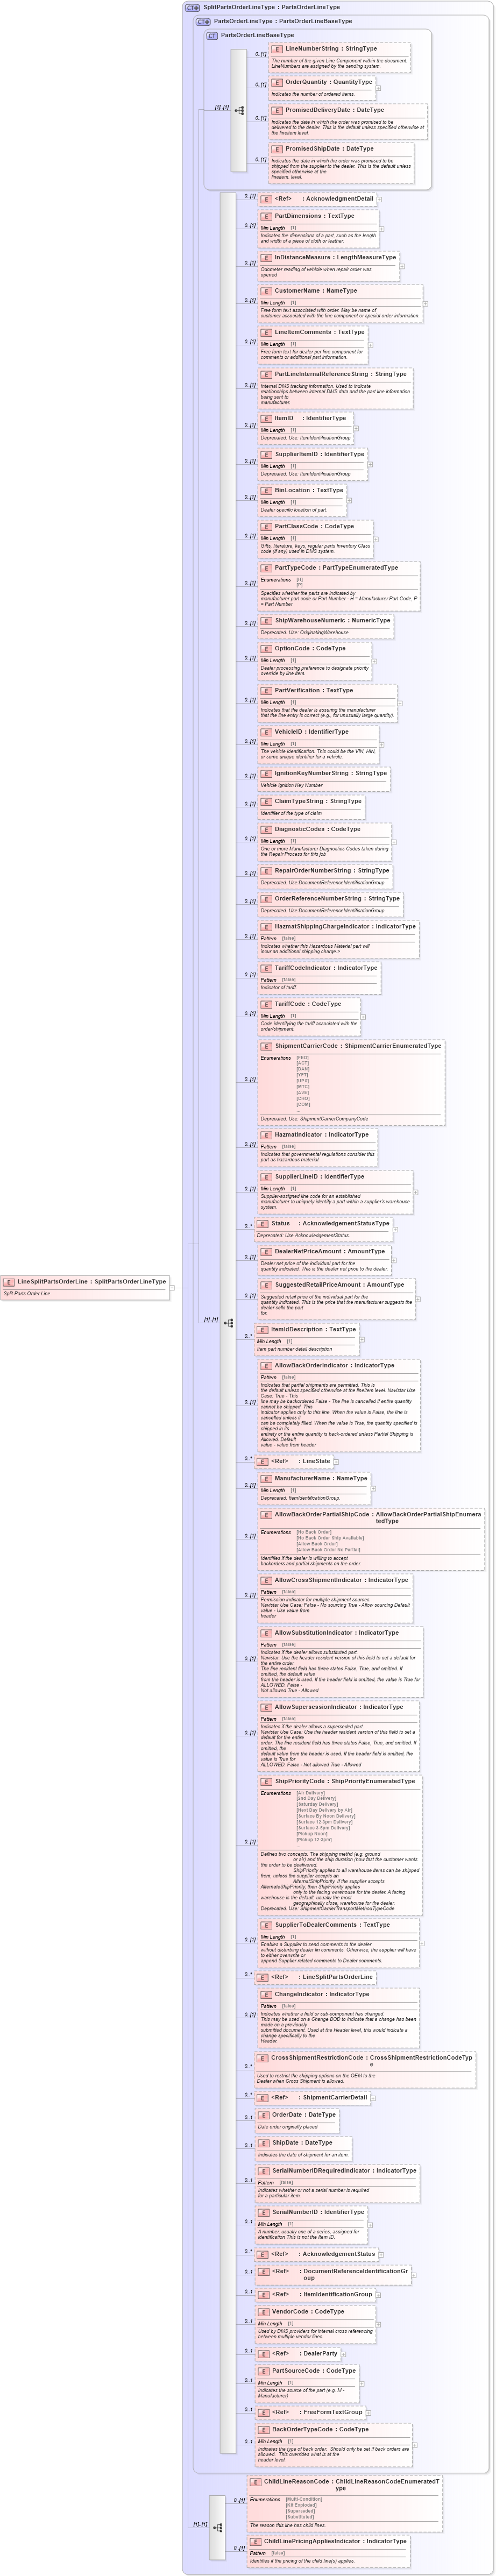Select the 'IgnitionKeyNumberString : StringType' label
496x2576 pixels.
pos(330,773)
